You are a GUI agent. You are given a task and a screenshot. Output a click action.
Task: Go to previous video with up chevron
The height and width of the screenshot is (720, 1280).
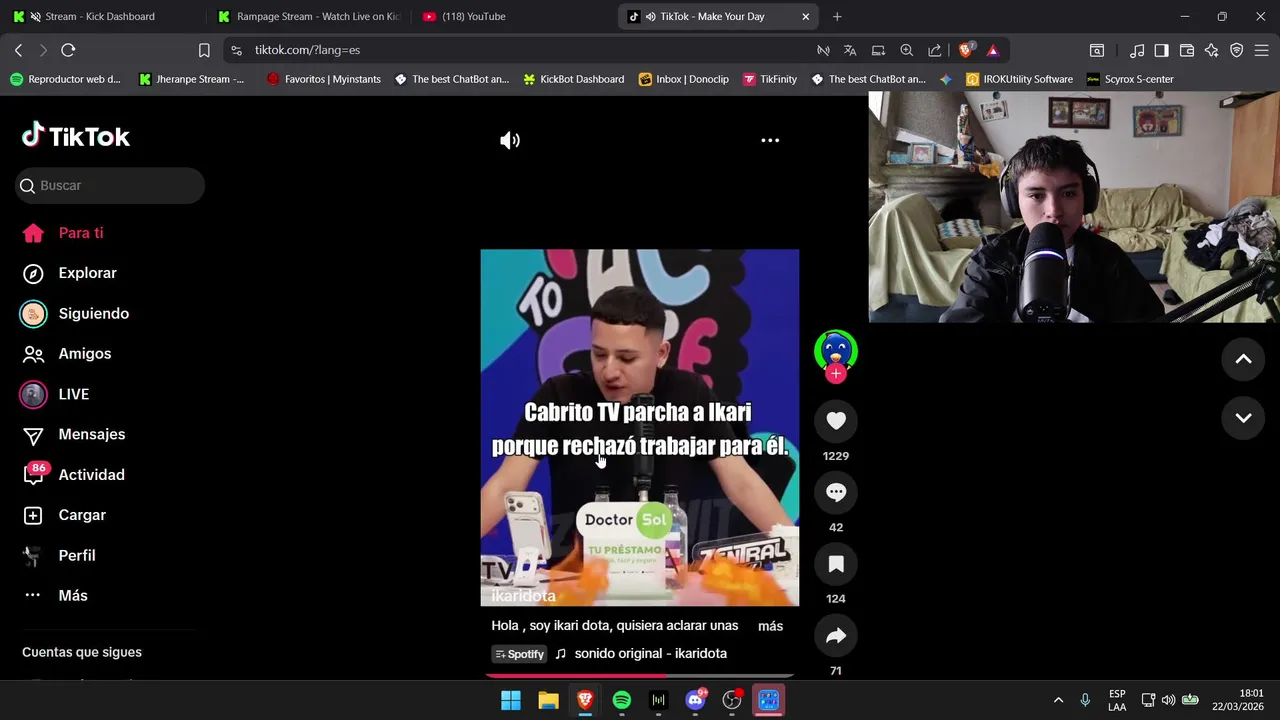pyautogui.click(x=1243, y=359)
